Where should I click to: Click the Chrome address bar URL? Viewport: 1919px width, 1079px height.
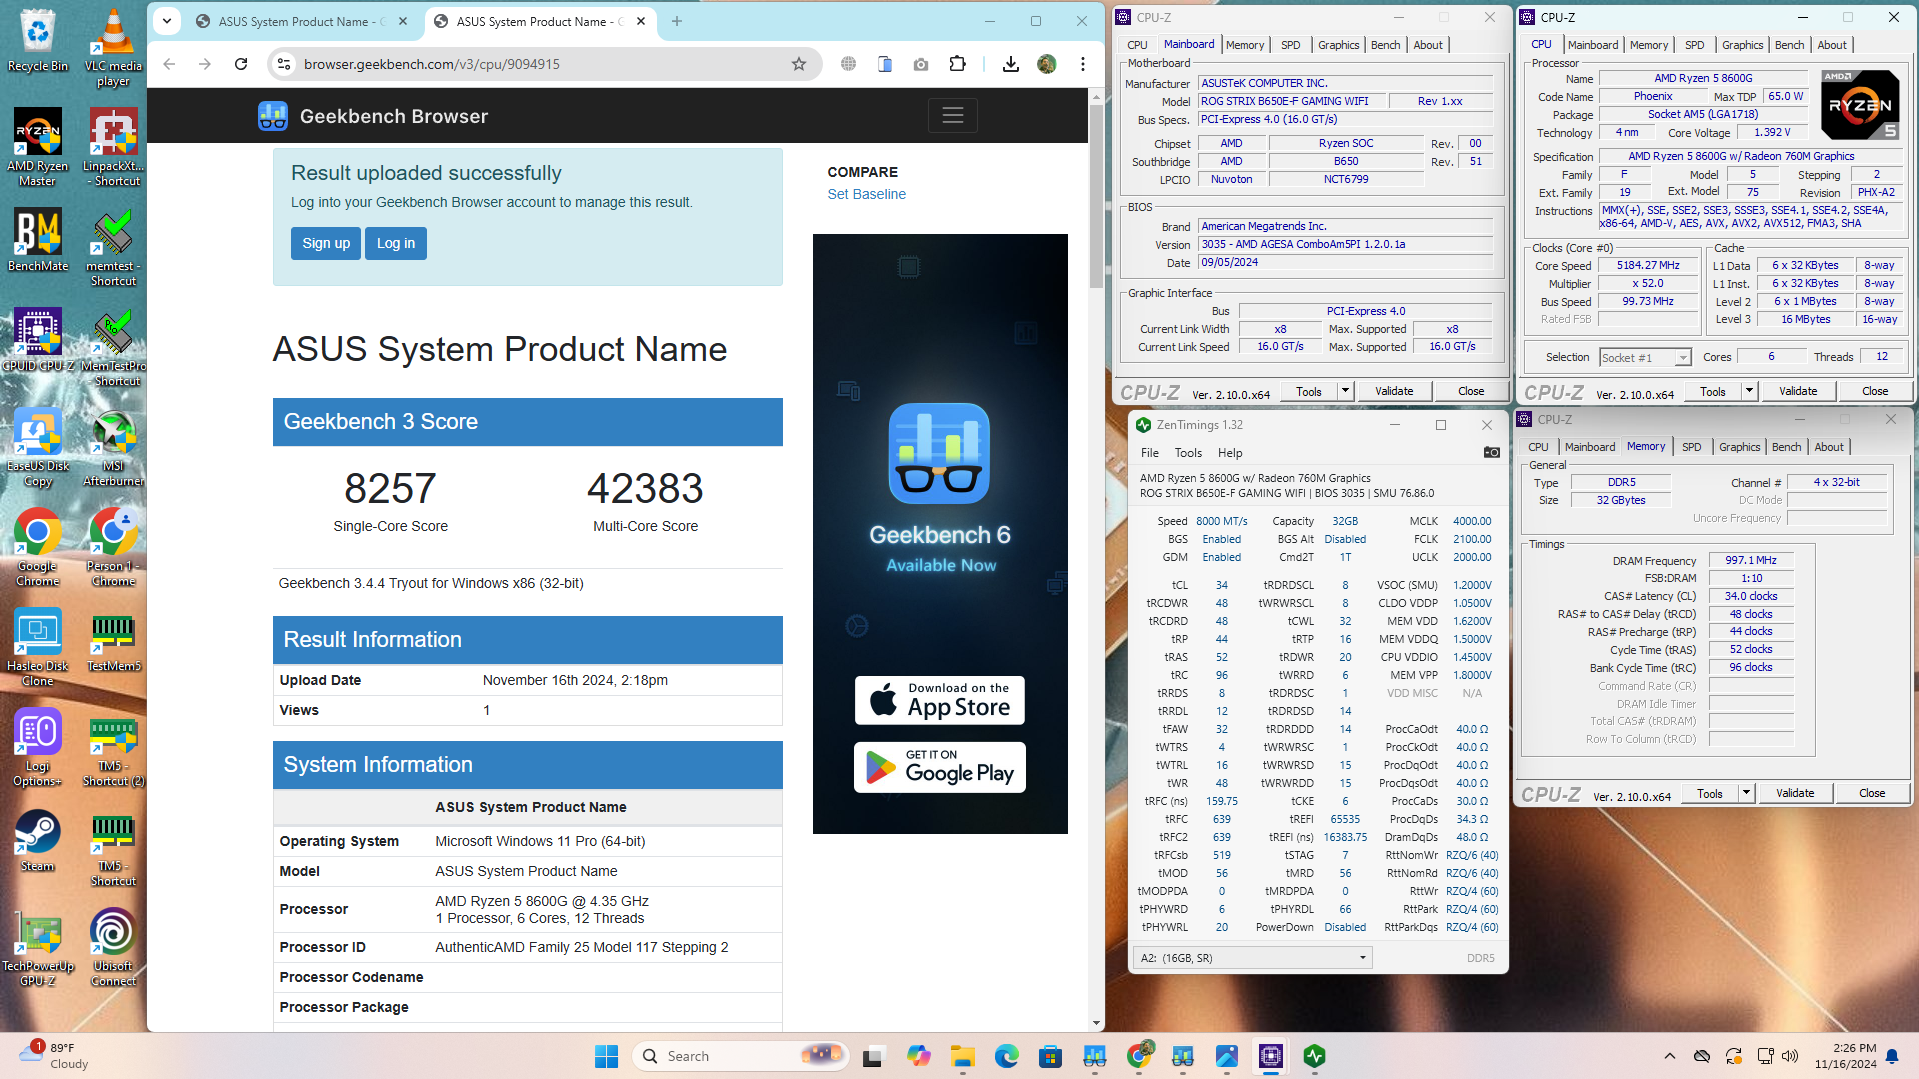tap(432, 64)
